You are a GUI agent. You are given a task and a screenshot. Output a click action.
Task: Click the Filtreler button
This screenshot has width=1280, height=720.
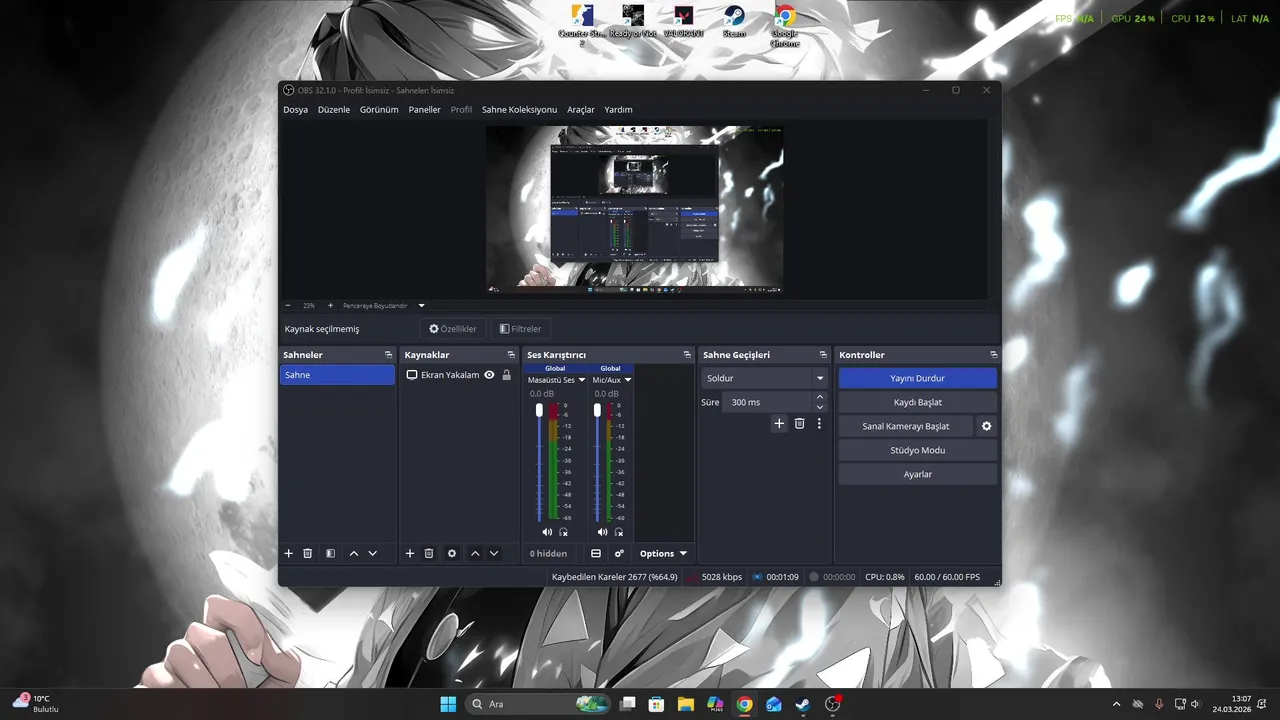[x=520, y=328]
